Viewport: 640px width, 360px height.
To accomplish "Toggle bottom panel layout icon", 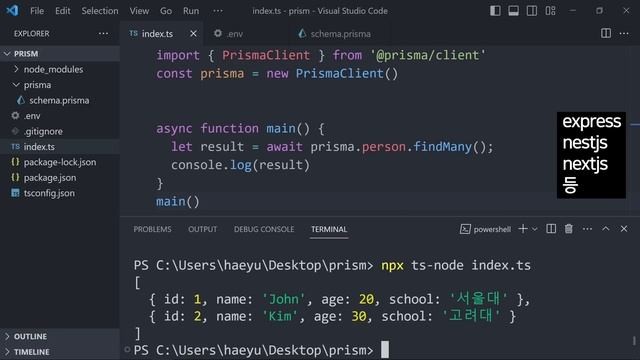I will coord(513,11).
